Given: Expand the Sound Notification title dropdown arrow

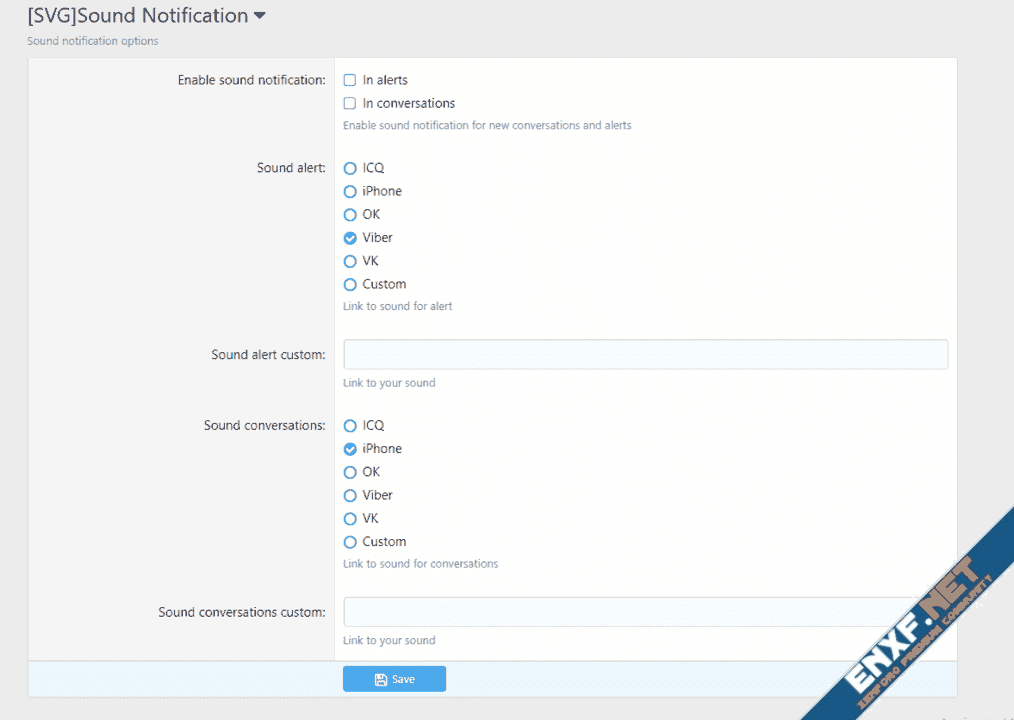Looking at the screenshot, I should (260, 16).
